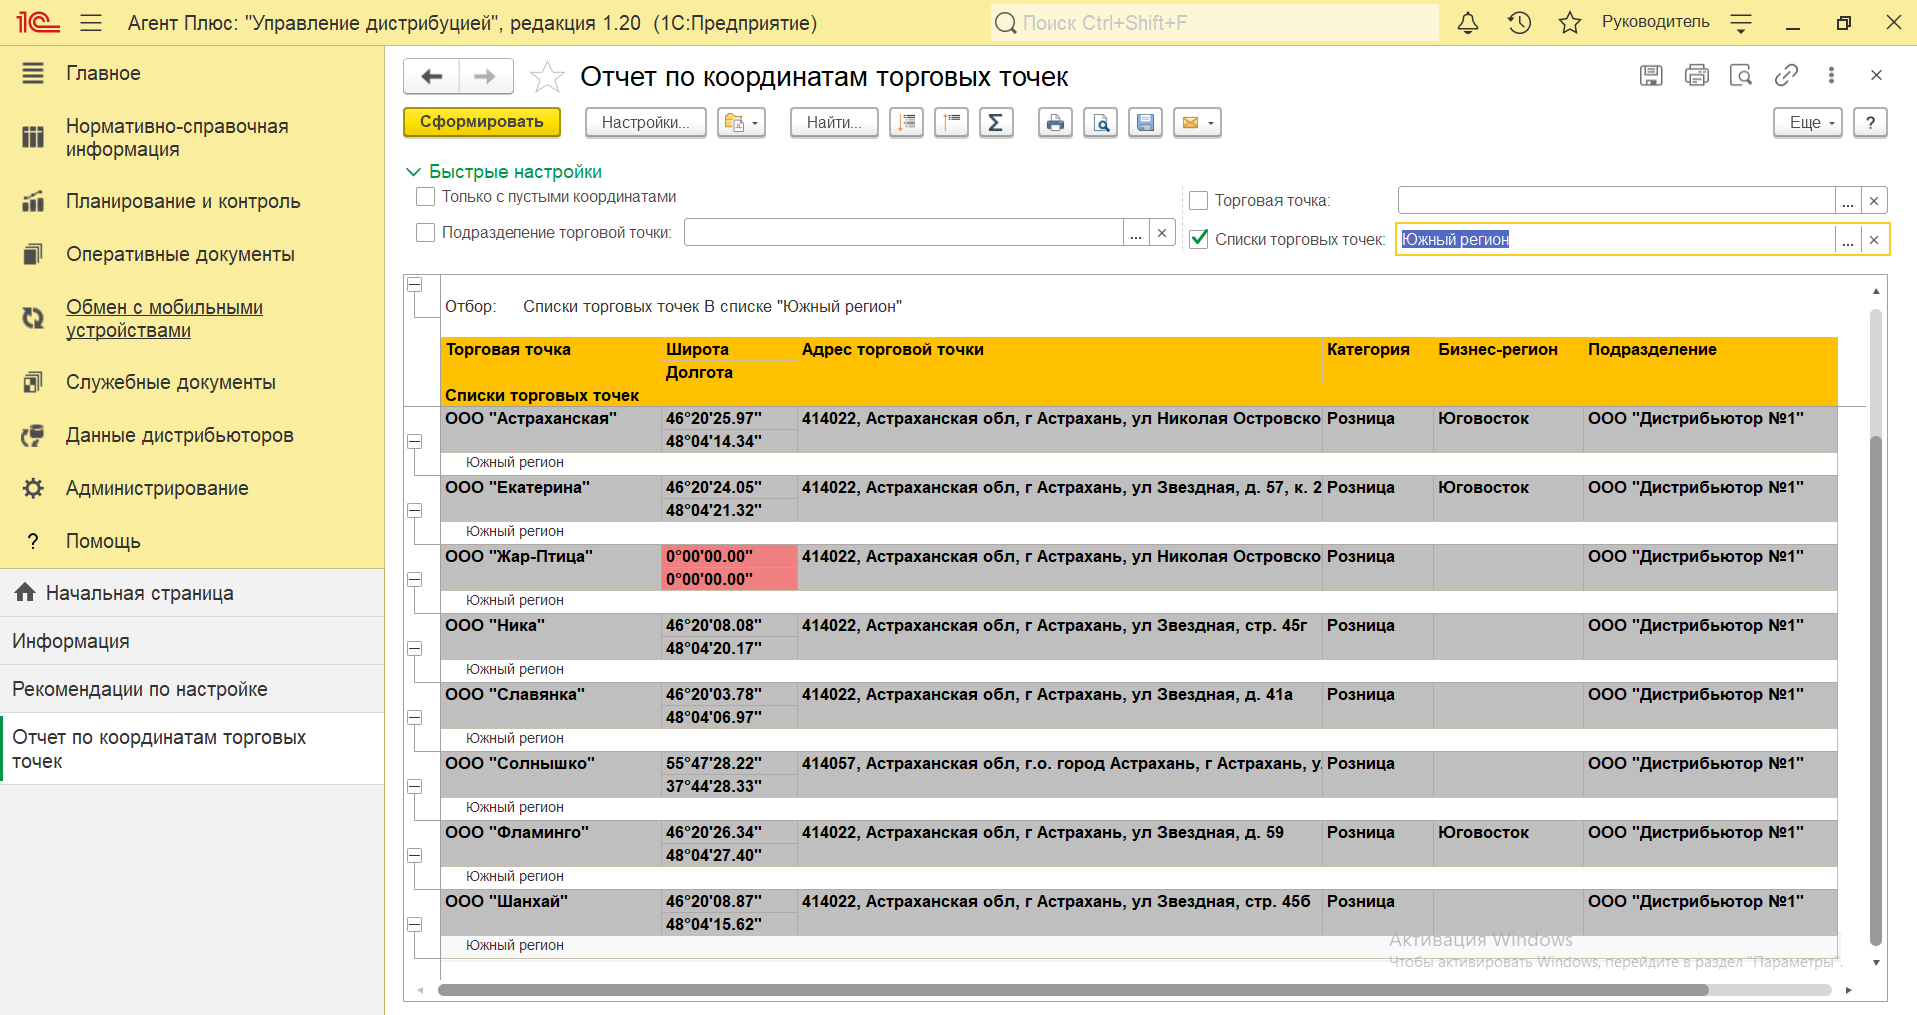Toggle Подразделение торговой точки checkbox
Screen dimensions: 1917x1015
(x=425, y=232)
